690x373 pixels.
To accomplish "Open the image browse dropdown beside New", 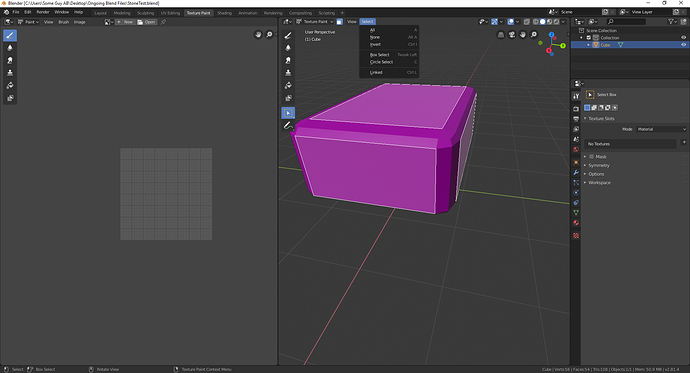I will click(108, 22).
